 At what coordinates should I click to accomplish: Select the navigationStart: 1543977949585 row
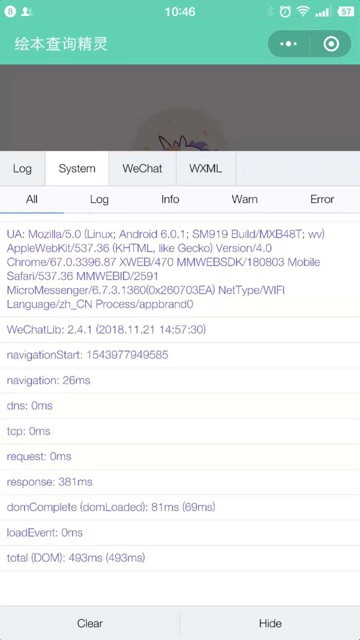(180, 355)
